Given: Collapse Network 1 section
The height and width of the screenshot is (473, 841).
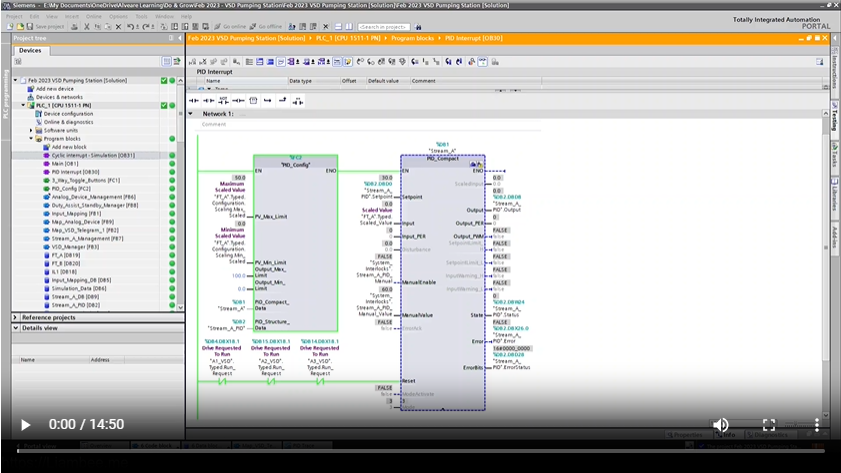Looking at the screenshot, I should [191, 114].
